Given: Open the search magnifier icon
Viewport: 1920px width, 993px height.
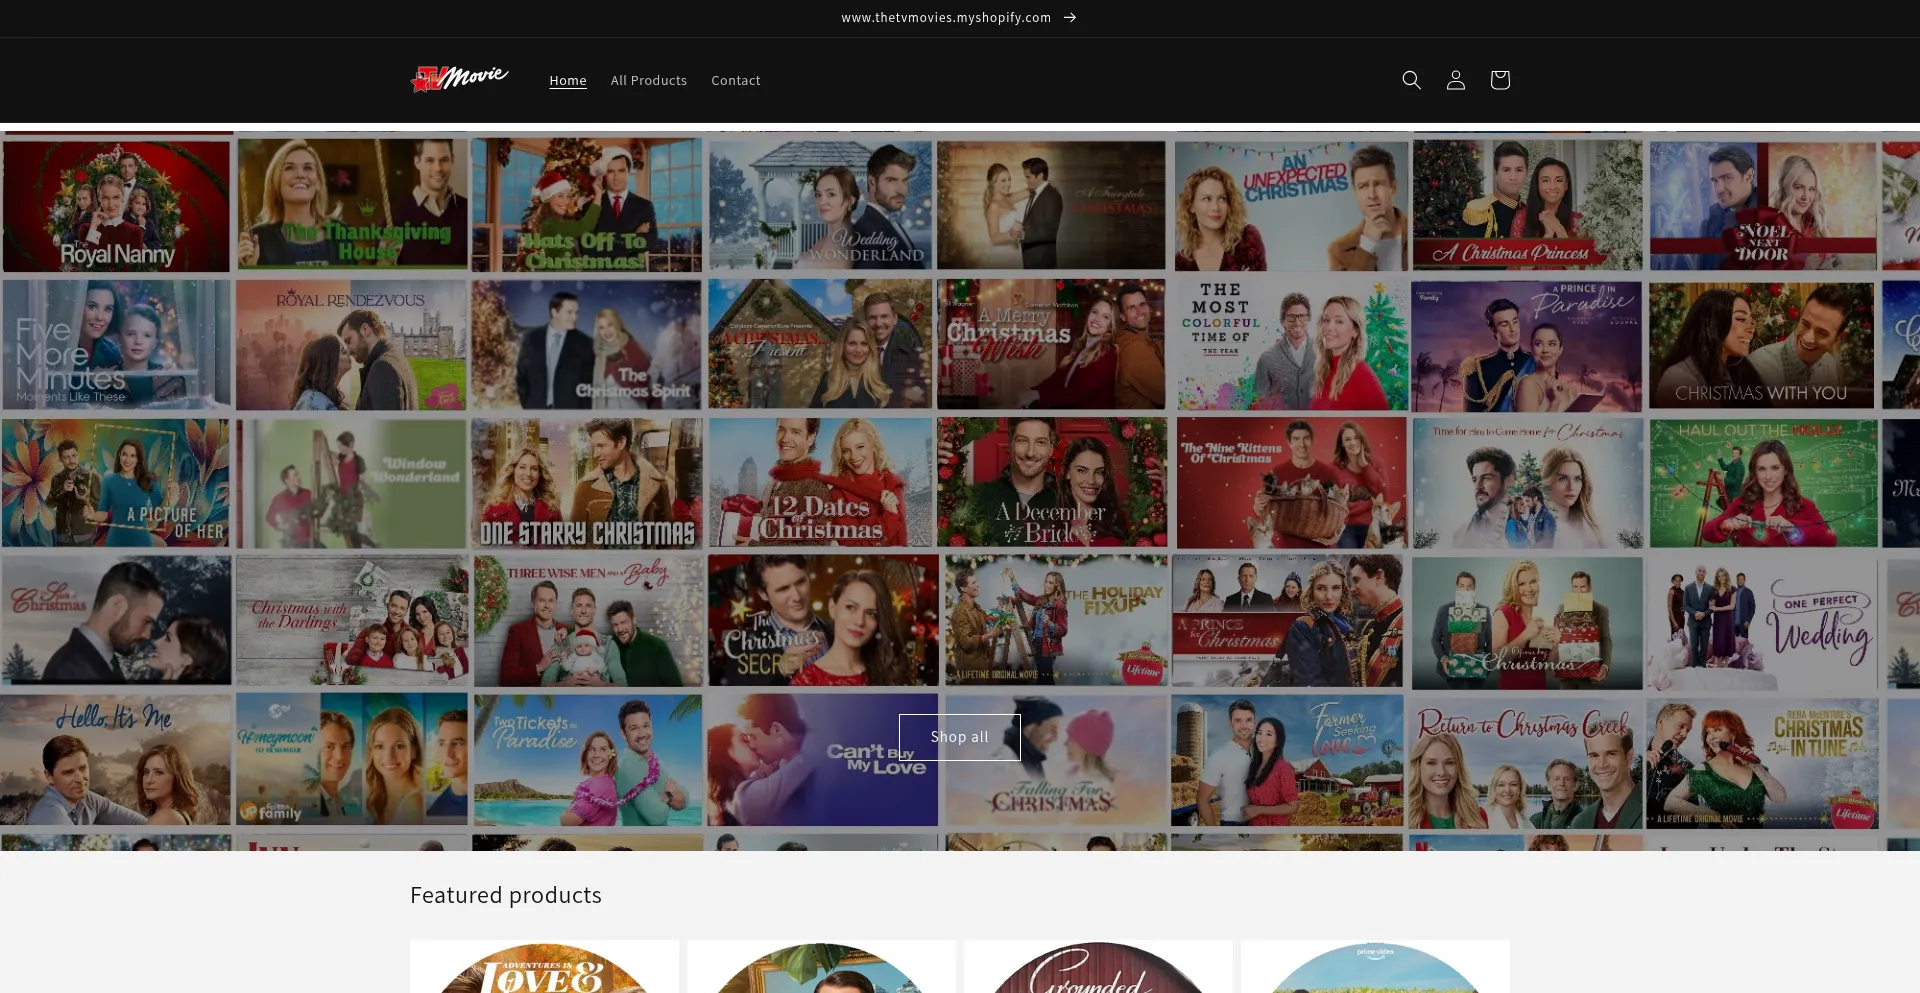Looking at the screenshot, I should (1411, 80).
